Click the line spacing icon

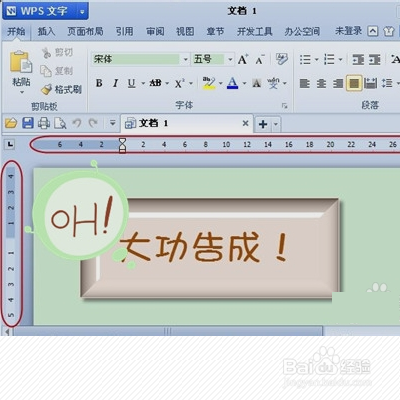[387, 83]
